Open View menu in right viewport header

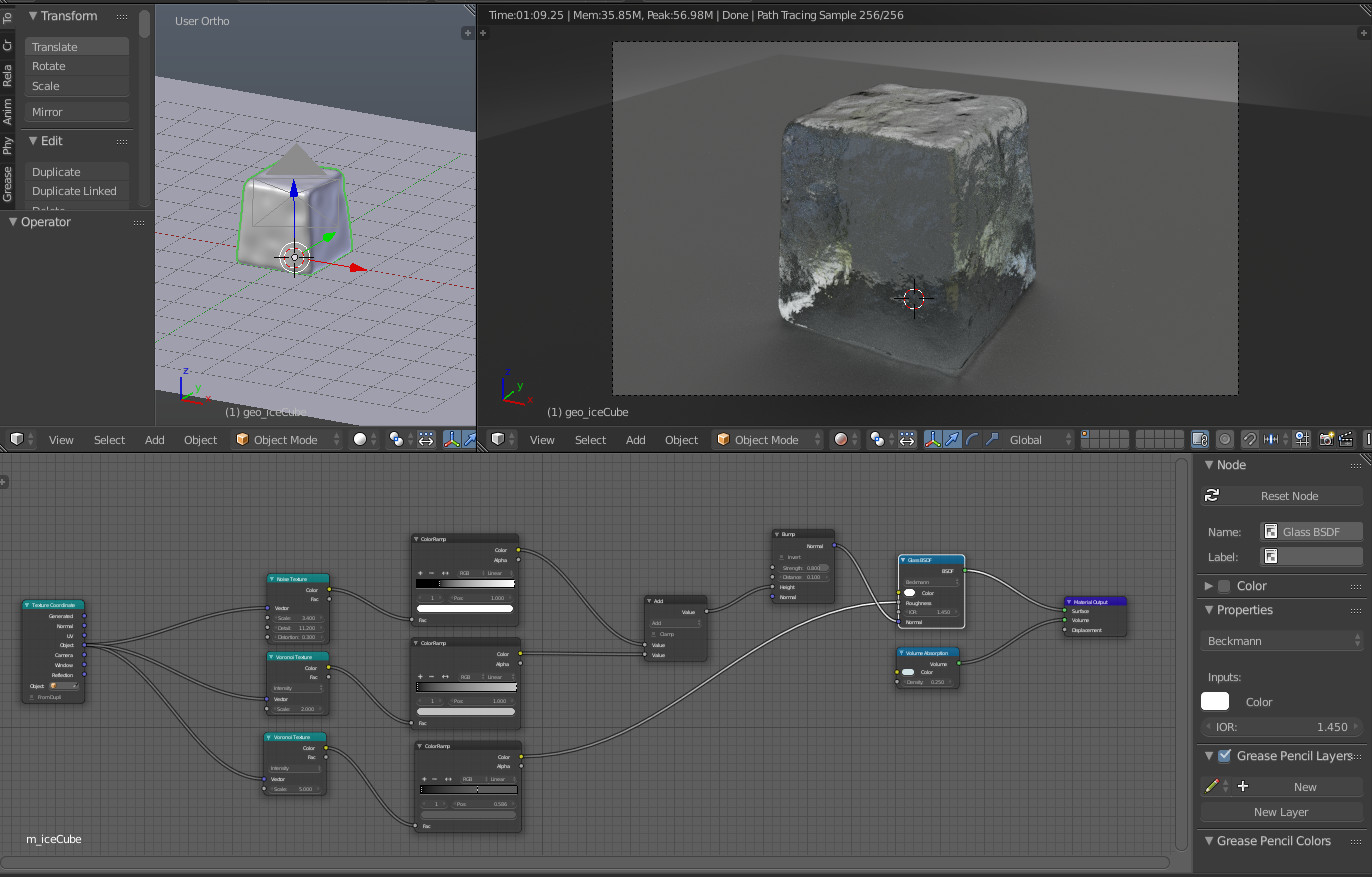(x=542, y=440)
